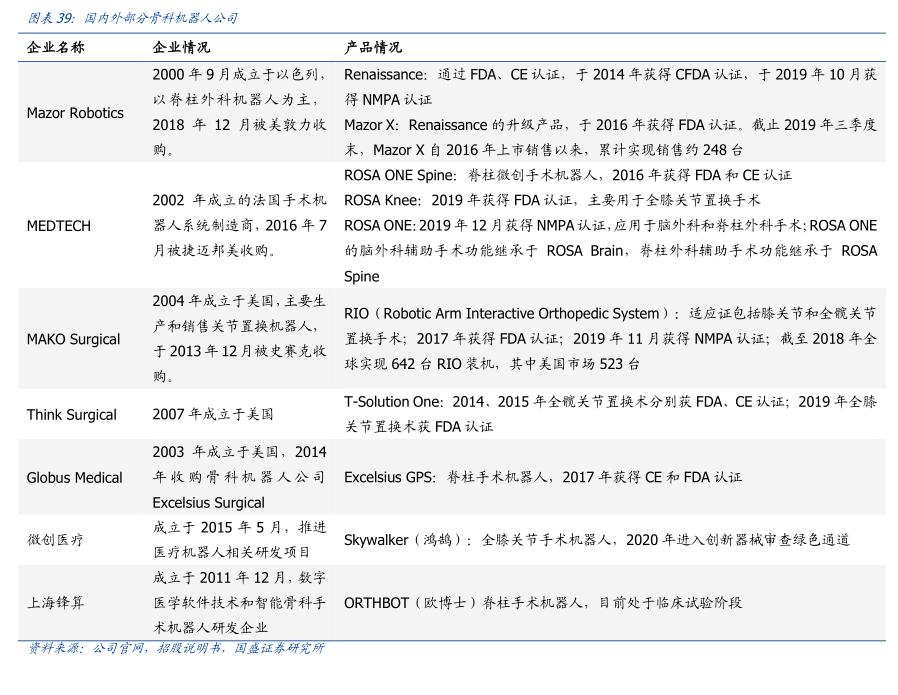
Task: Click the table title '图表 39: 国内外部分骨科机器人公司'
Action: pyautogui.click(x=133, y=18)
